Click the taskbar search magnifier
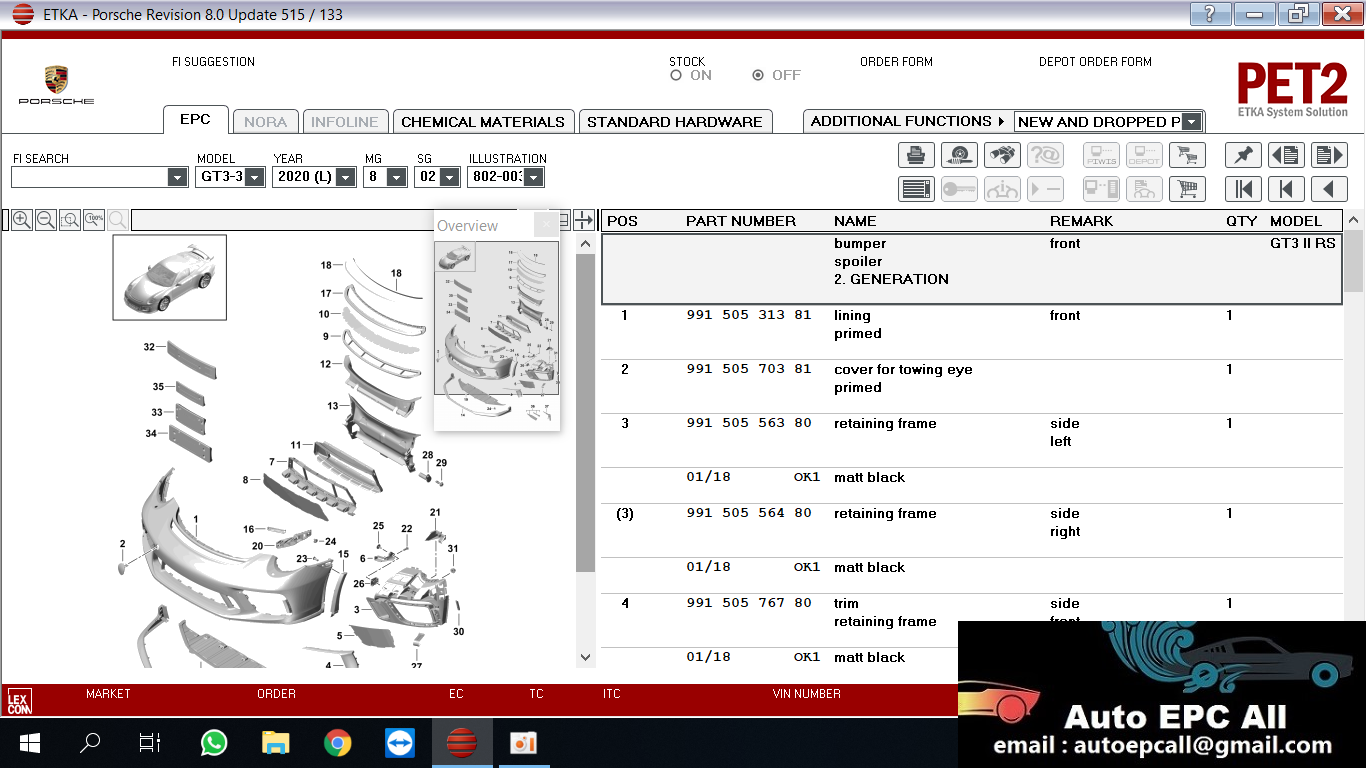This screenshot has width=1366, height=768. 90,743
